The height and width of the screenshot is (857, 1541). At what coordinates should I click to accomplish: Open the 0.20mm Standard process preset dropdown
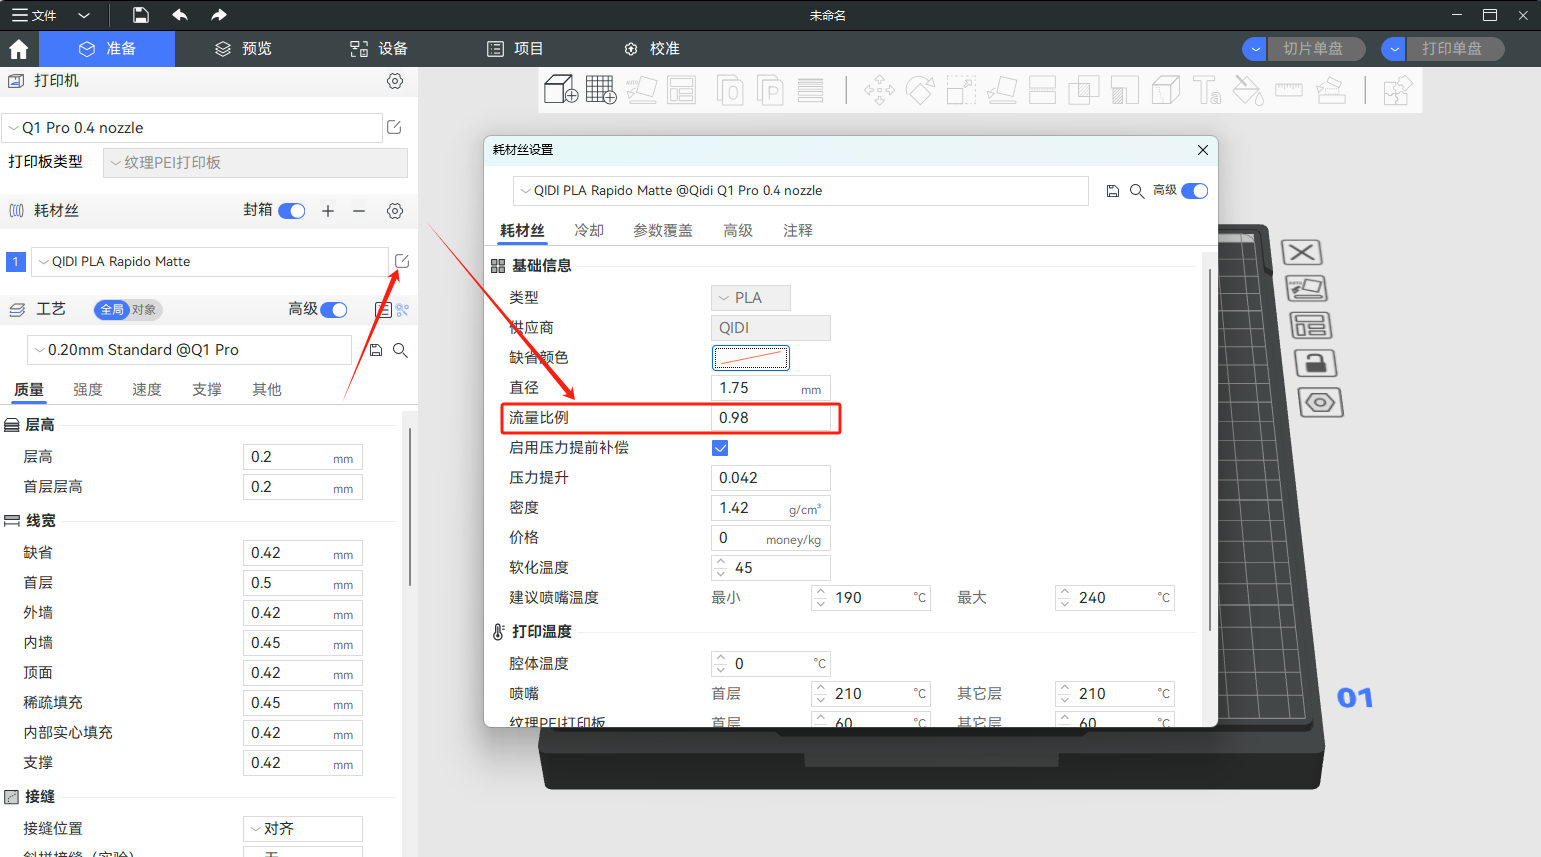(190, 350)
